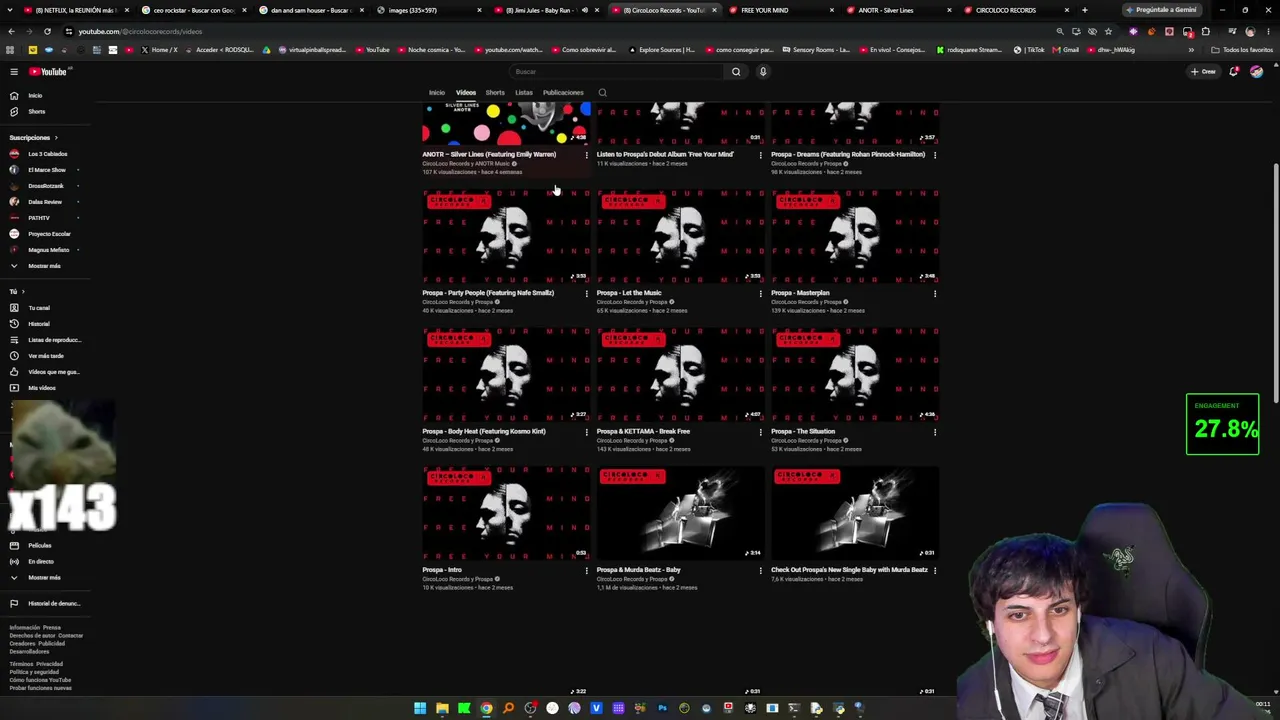Viewport: 1280px width, 720px height.
Task: Open options menu for Prospa & KETTAMA Break Free
Action: (x=761, y=432)
